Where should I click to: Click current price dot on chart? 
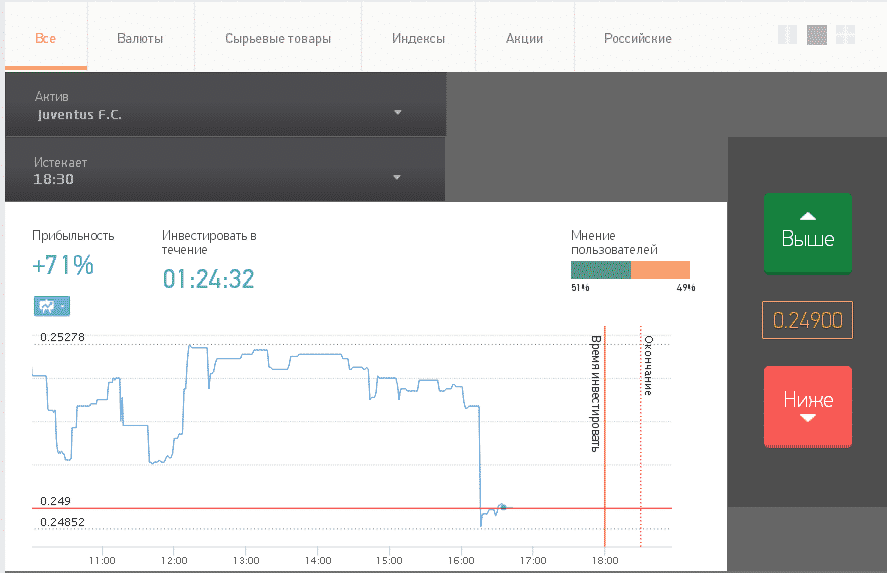point(503,507)
